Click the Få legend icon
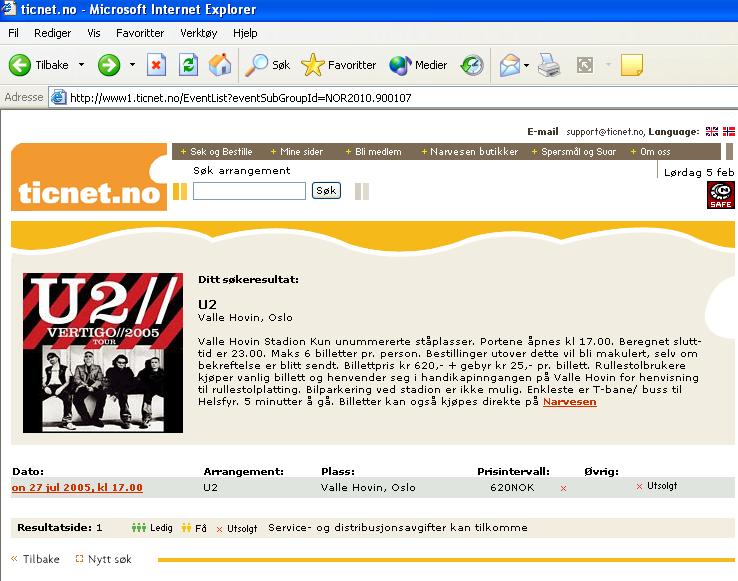 pos(186,527)
